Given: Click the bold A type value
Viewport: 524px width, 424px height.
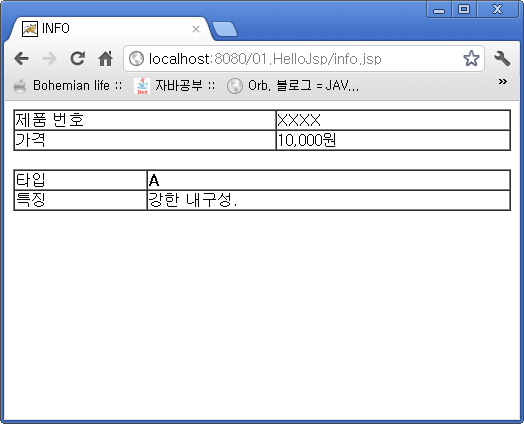Looking at the screenshot, I should click(154, 181).
